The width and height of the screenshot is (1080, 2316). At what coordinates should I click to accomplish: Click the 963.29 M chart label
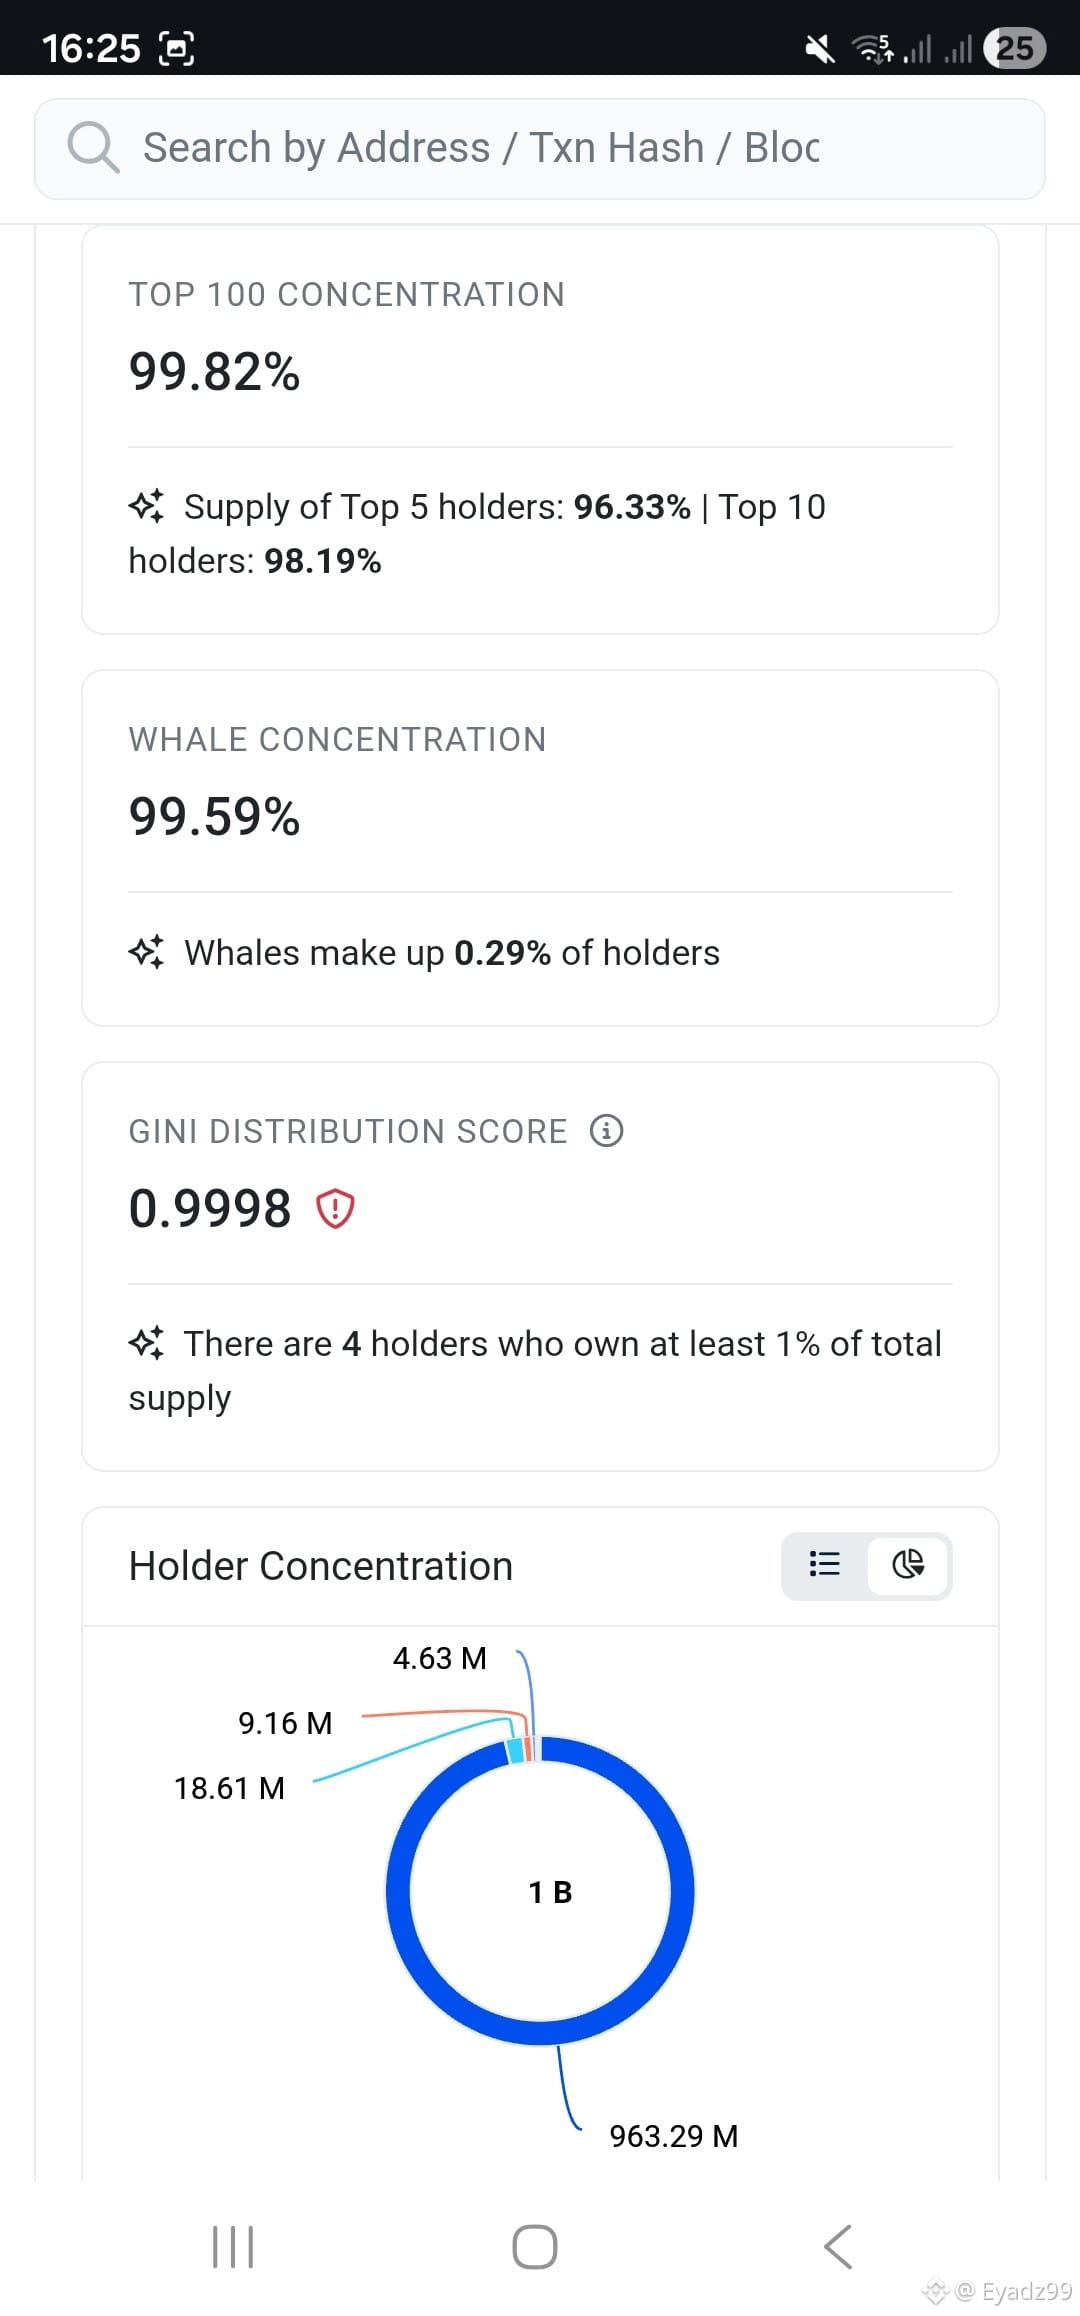[674, 2136]
